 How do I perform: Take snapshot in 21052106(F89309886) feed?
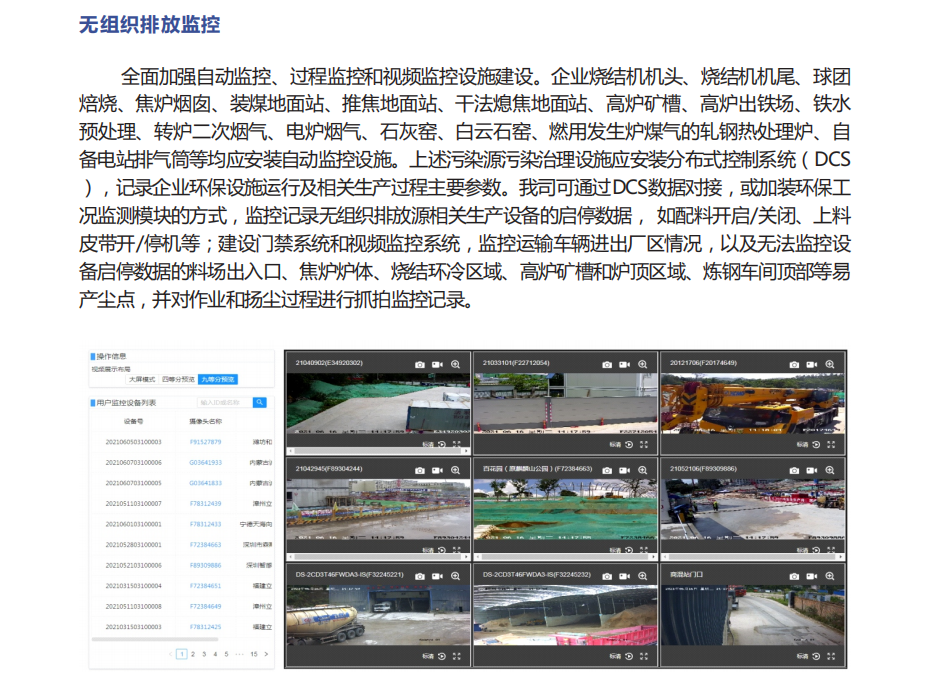click(794, 470)
